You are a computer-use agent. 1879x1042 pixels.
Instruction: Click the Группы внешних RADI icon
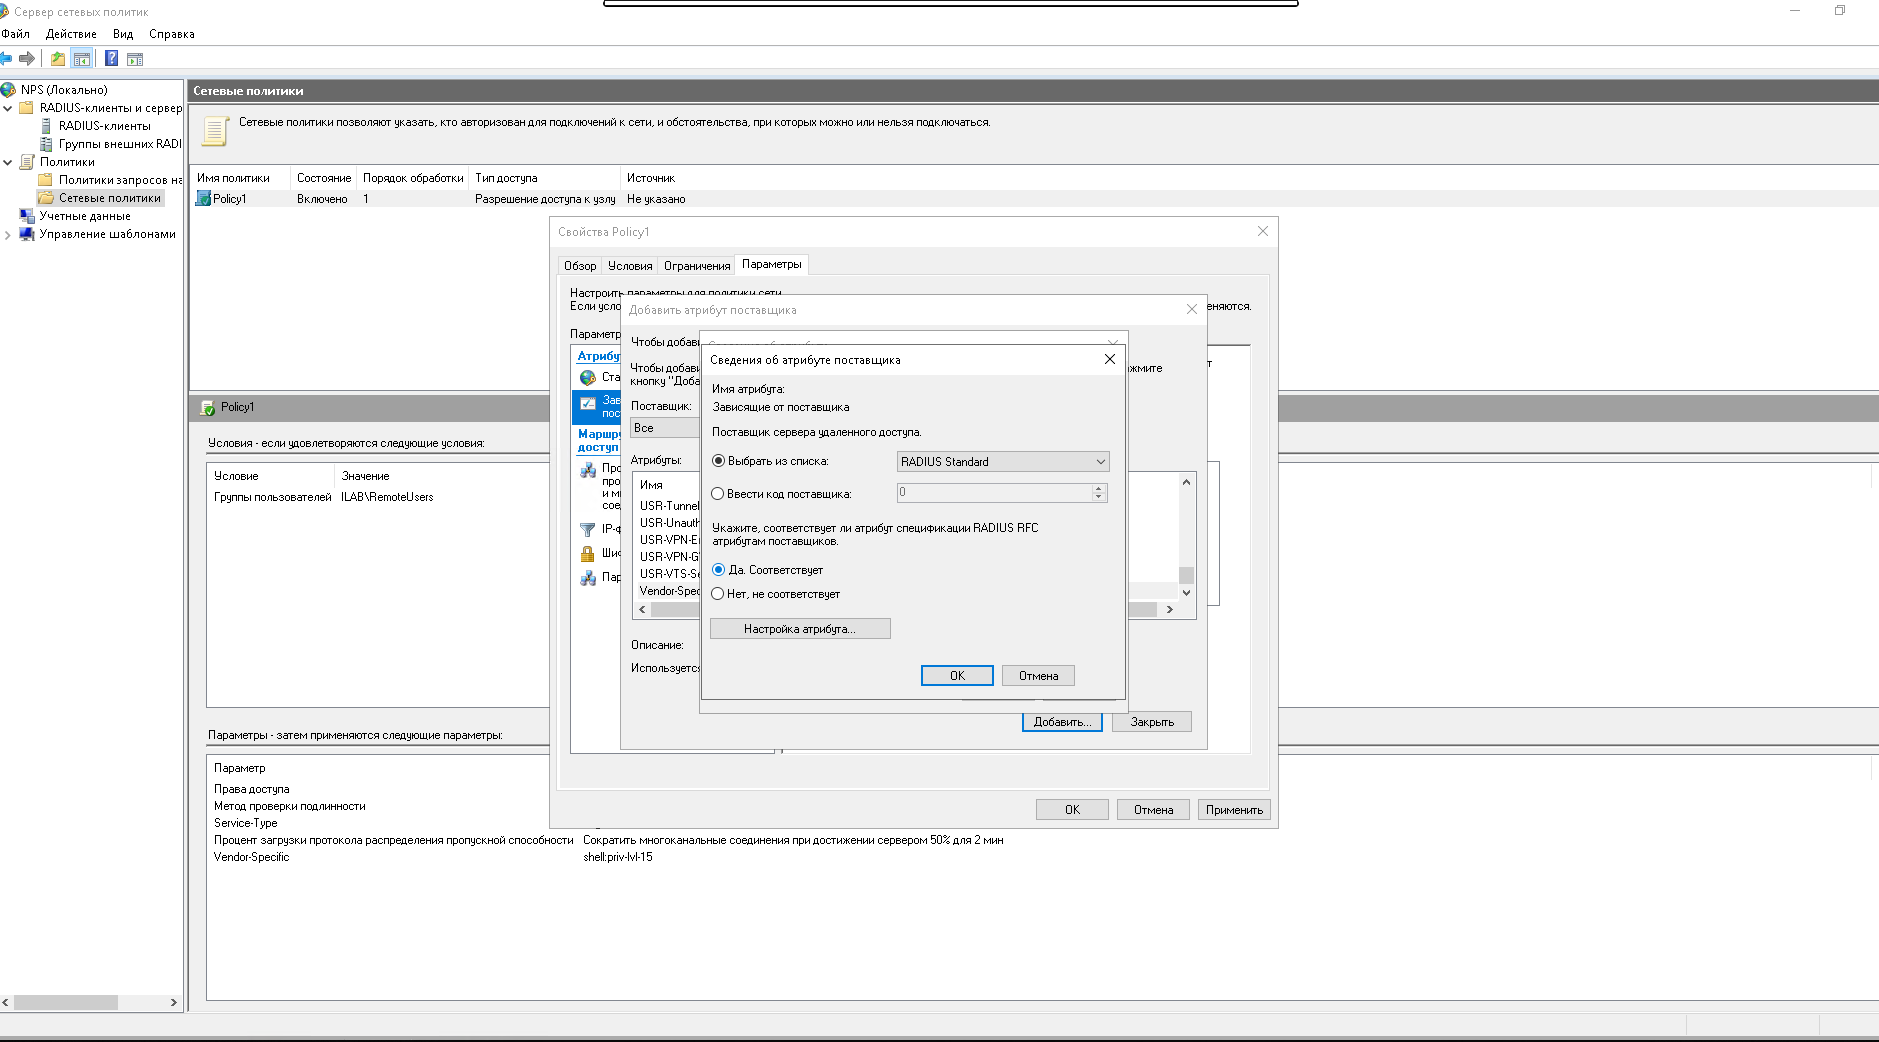tap(46, 144)
